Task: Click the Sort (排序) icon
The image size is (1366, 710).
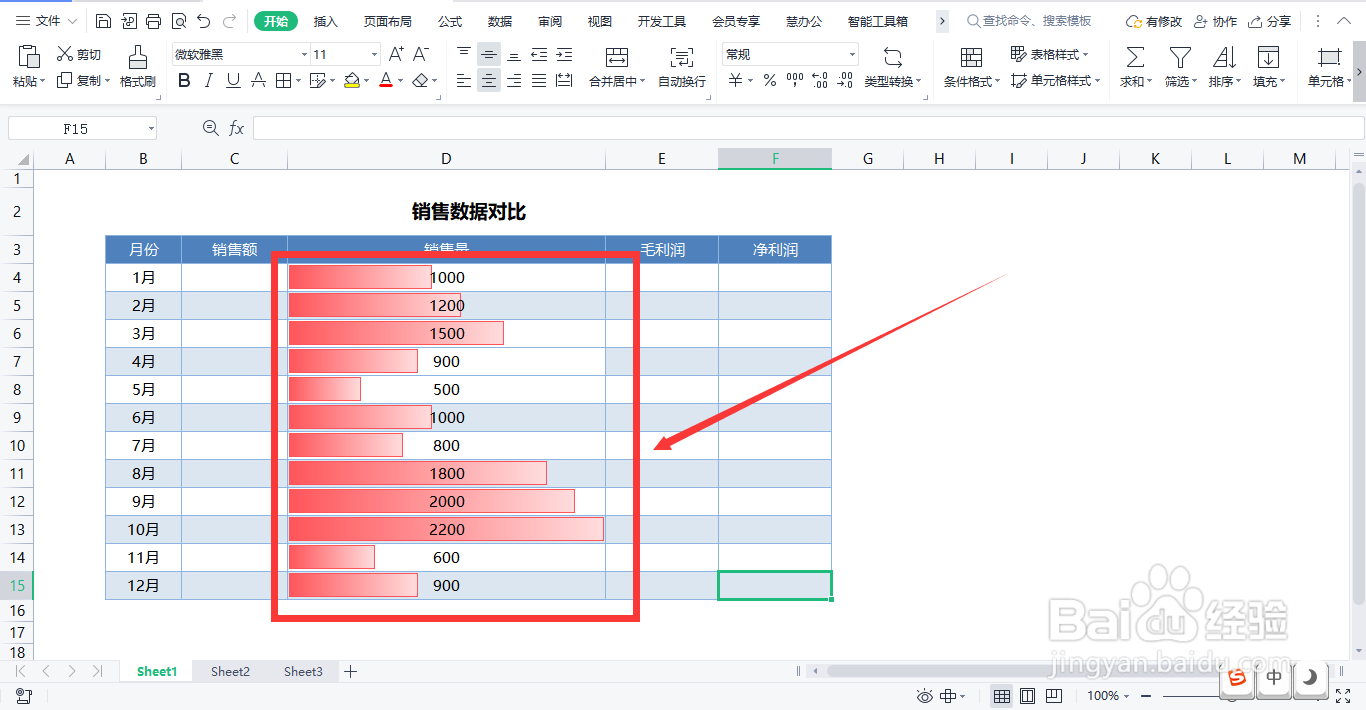Action: coord(1224,57)
